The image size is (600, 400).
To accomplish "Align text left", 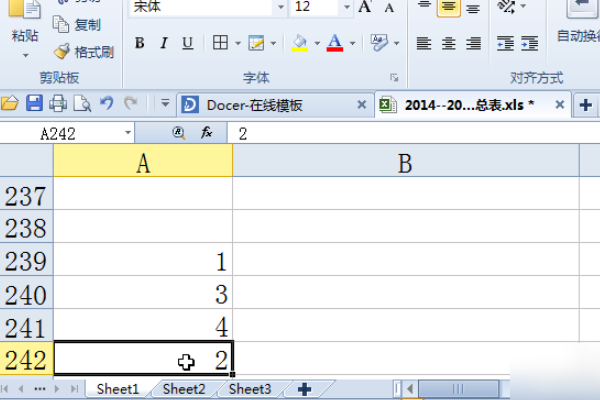I will pos(424,43).
